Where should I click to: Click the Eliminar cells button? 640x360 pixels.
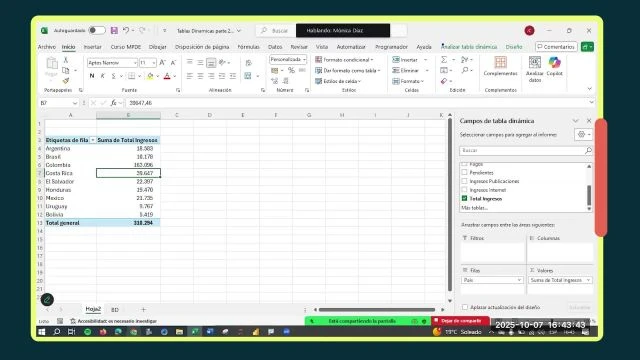tap(409, 71)
